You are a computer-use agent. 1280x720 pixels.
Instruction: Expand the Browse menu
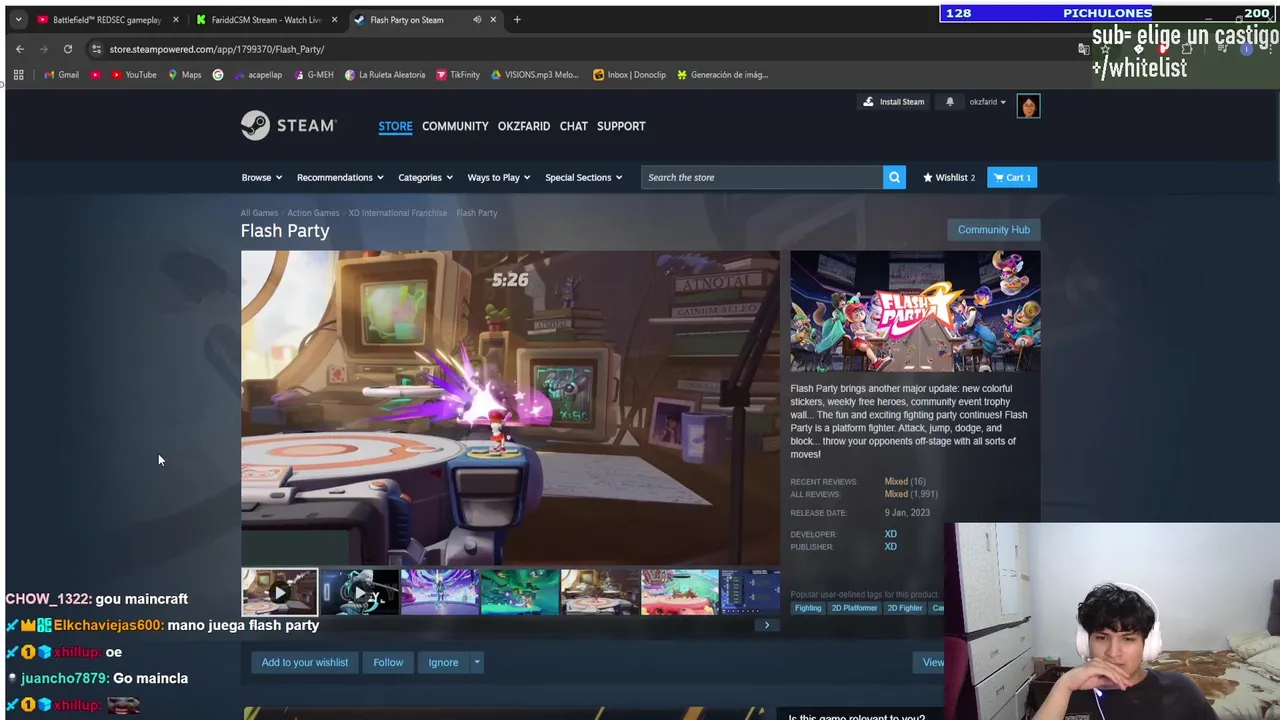pos(262,177)
